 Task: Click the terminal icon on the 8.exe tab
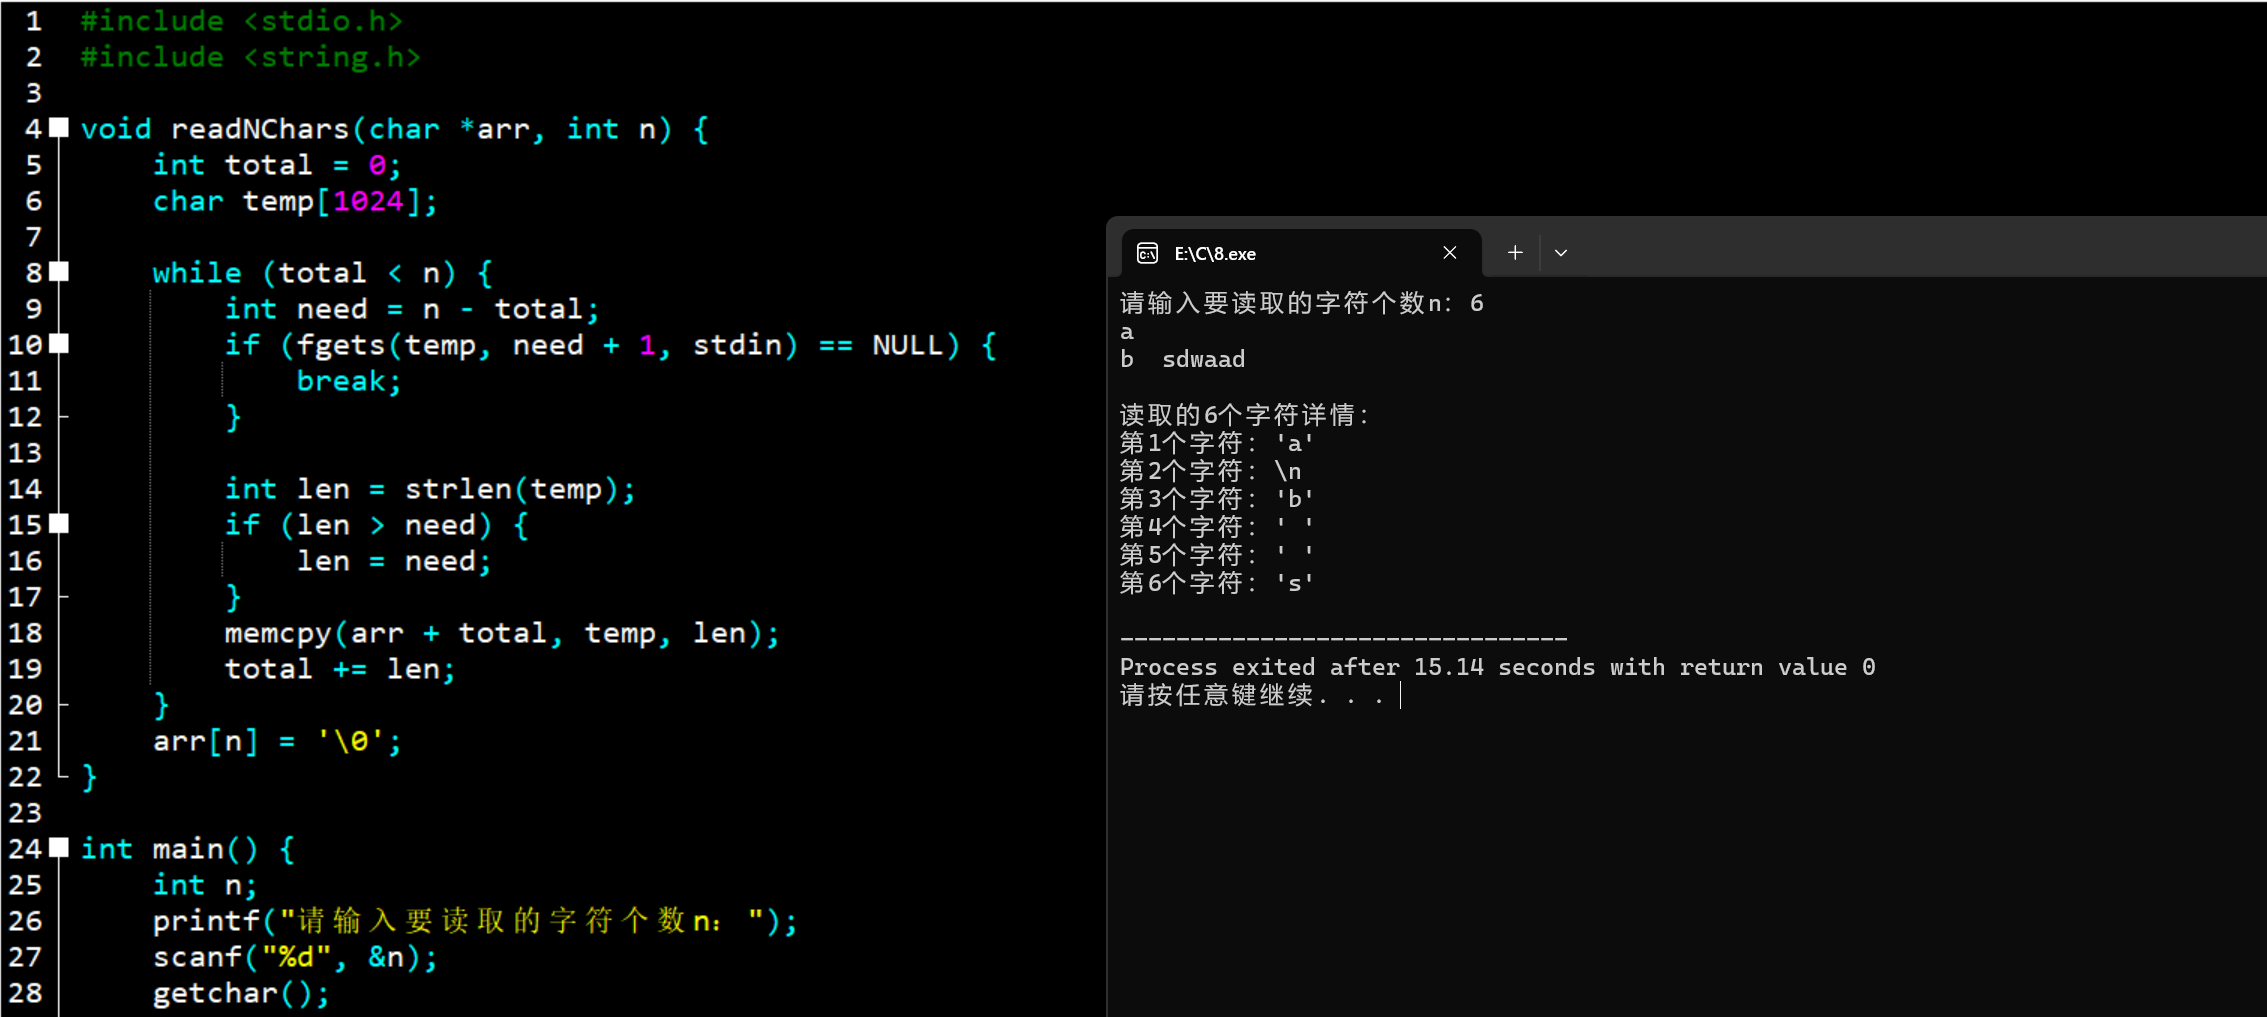click(1147, 253)
